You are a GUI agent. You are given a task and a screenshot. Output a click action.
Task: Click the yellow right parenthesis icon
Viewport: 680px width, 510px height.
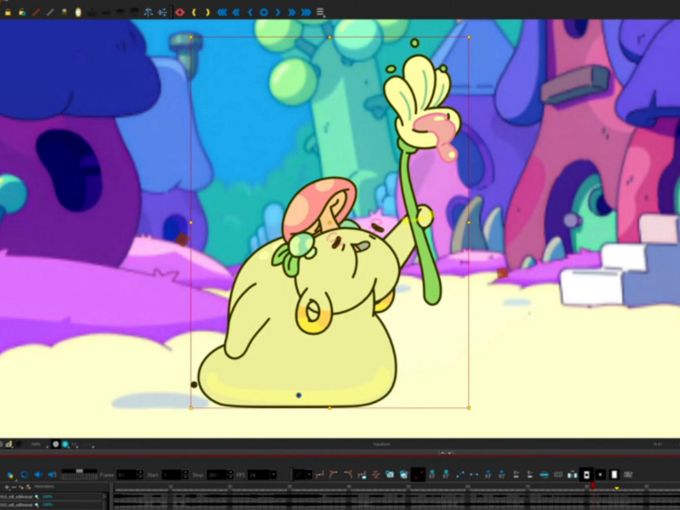click(208, 13)
